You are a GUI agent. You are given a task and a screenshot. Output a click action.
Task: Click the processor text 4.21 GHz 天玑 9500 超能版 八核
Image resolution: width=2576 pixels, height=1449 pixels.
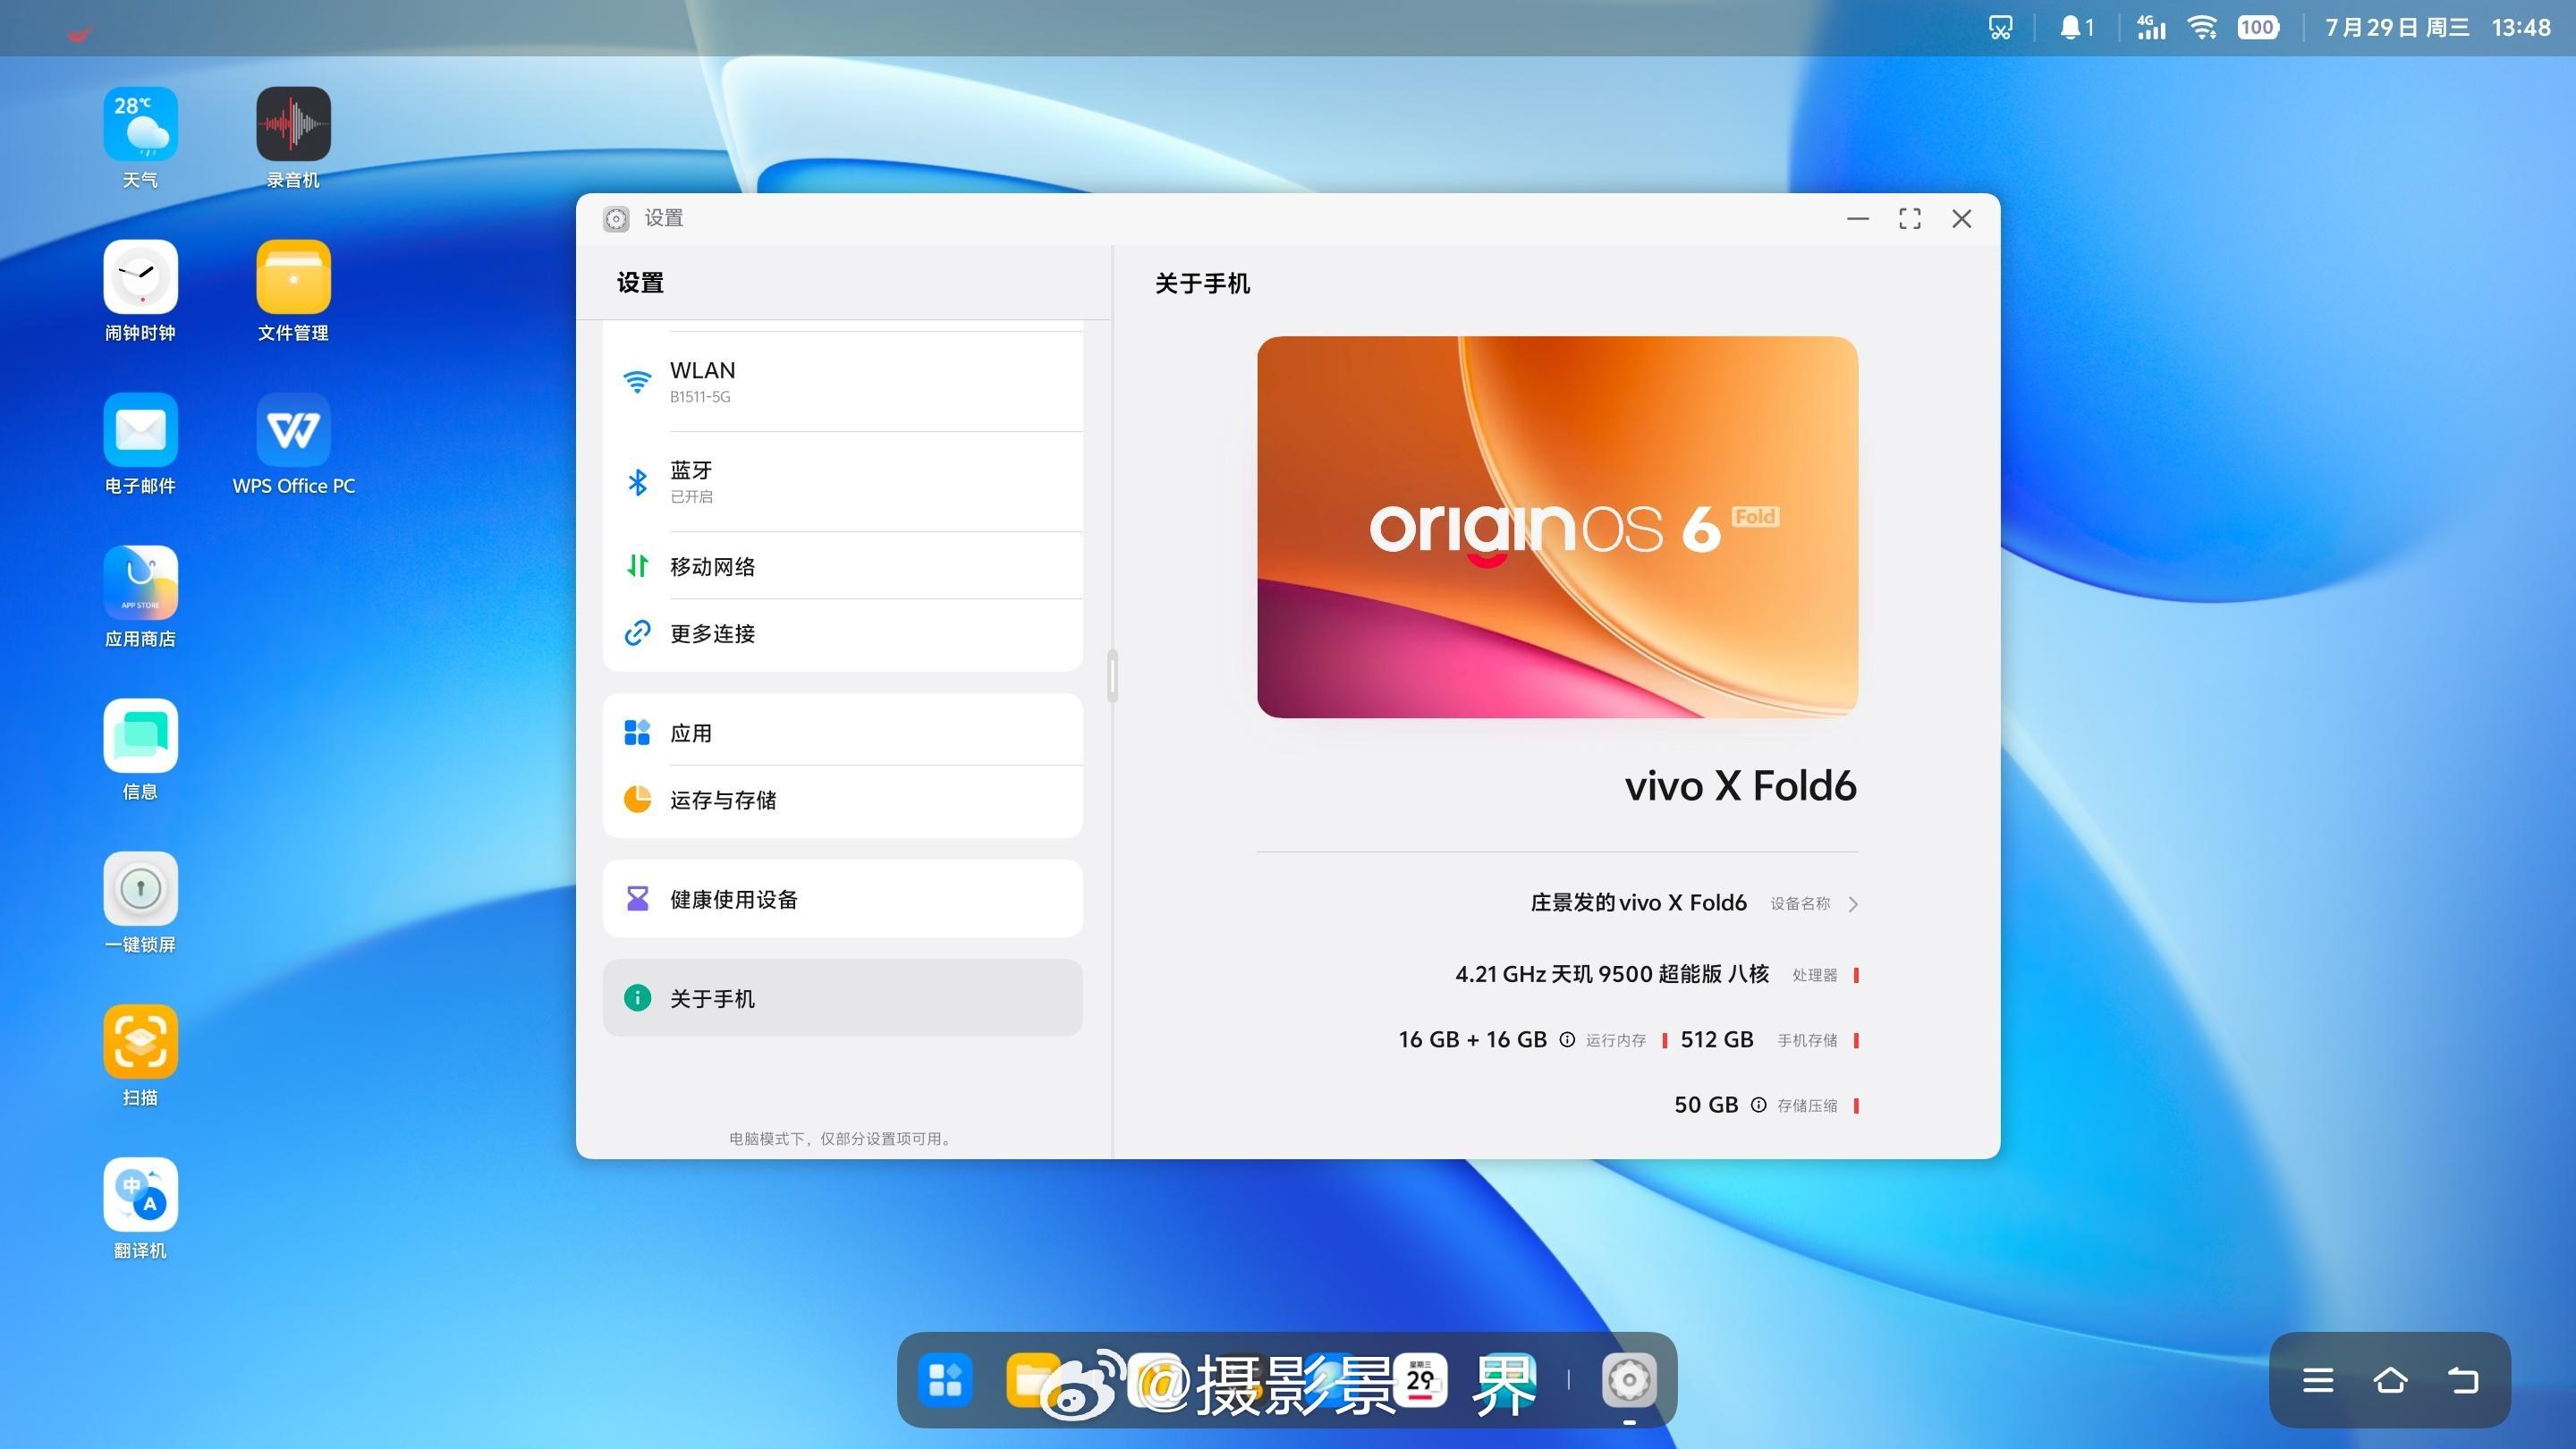pos(1612,974)
